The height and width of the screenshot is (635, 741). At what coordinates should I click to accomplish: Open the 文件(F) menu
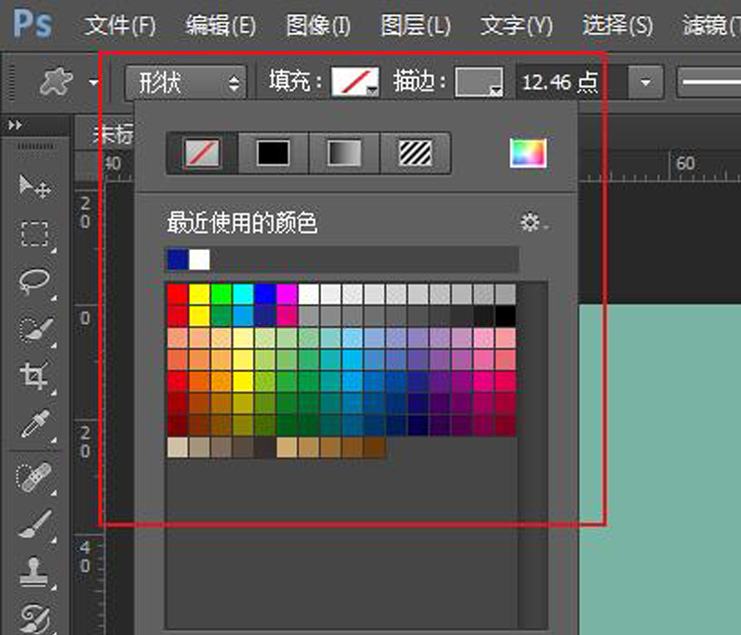point(120,26)
